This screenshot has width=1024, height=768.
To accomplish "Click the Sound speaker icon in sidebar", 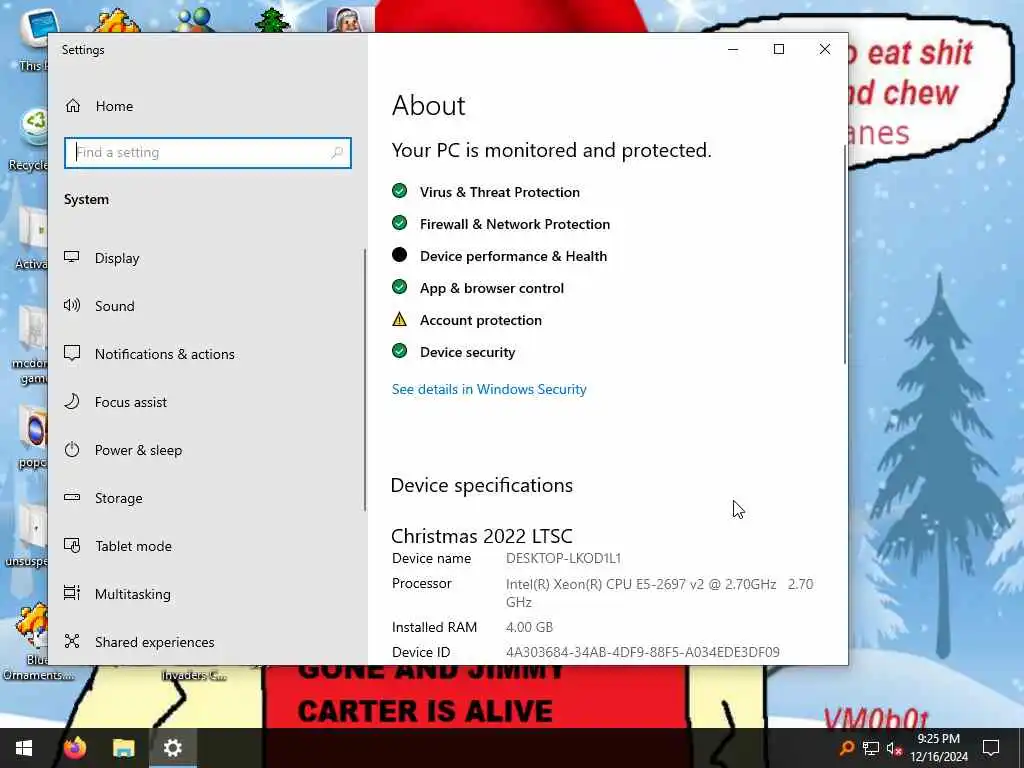I will pos(72,305).
